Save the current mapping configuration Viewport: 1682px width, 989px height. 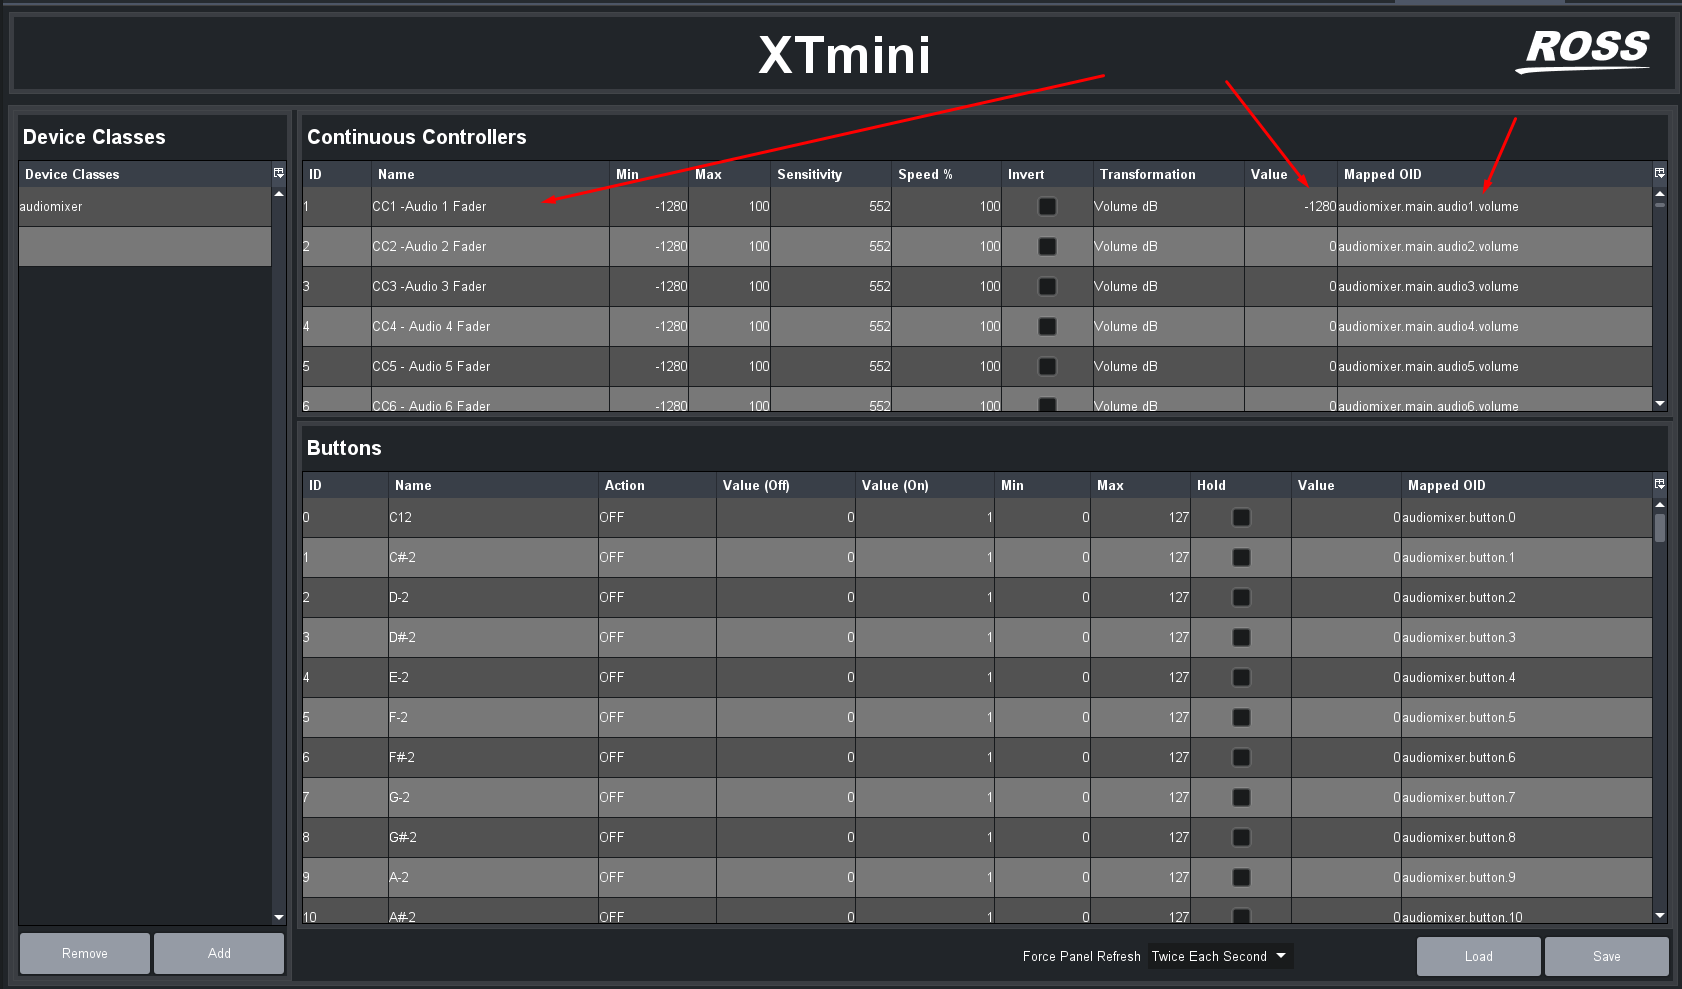[x=1606, y=956]
